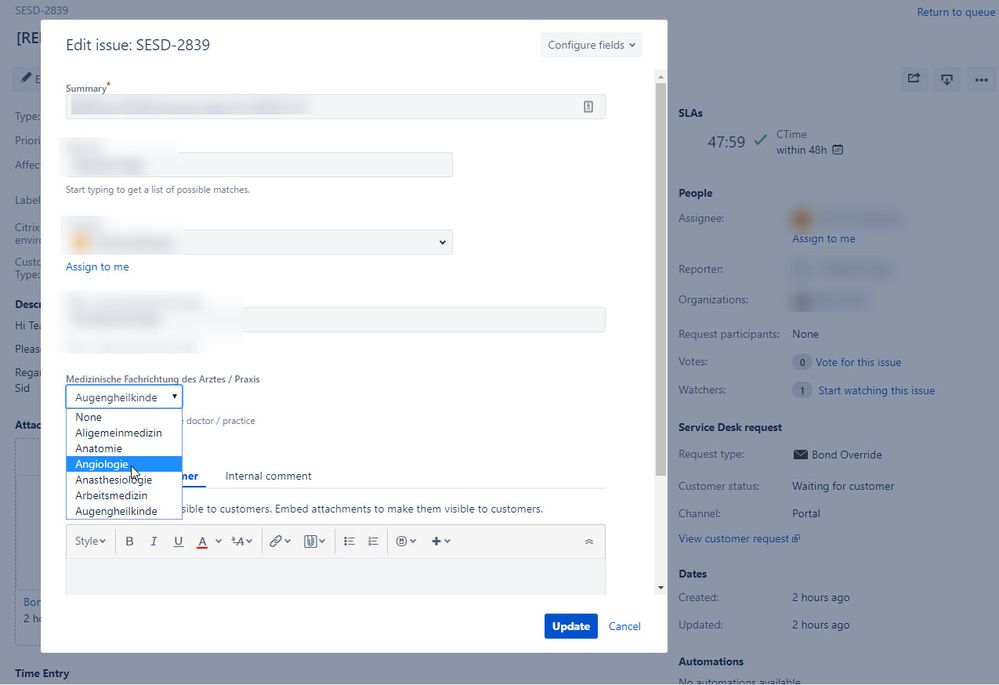
Task: Open more text formatting menu
Action: pyautogui.click(x=242, y=541)
